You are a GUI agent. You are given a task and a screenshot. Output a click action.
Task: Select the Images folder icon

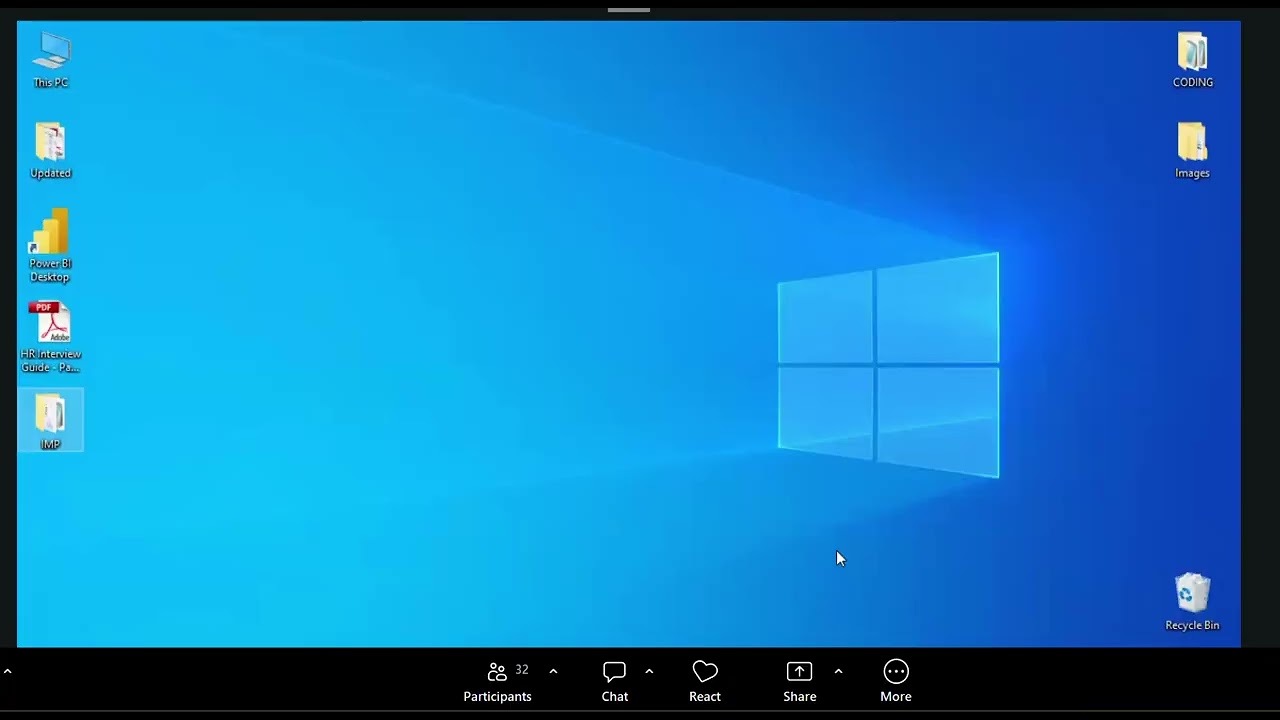pos(1192,151)
